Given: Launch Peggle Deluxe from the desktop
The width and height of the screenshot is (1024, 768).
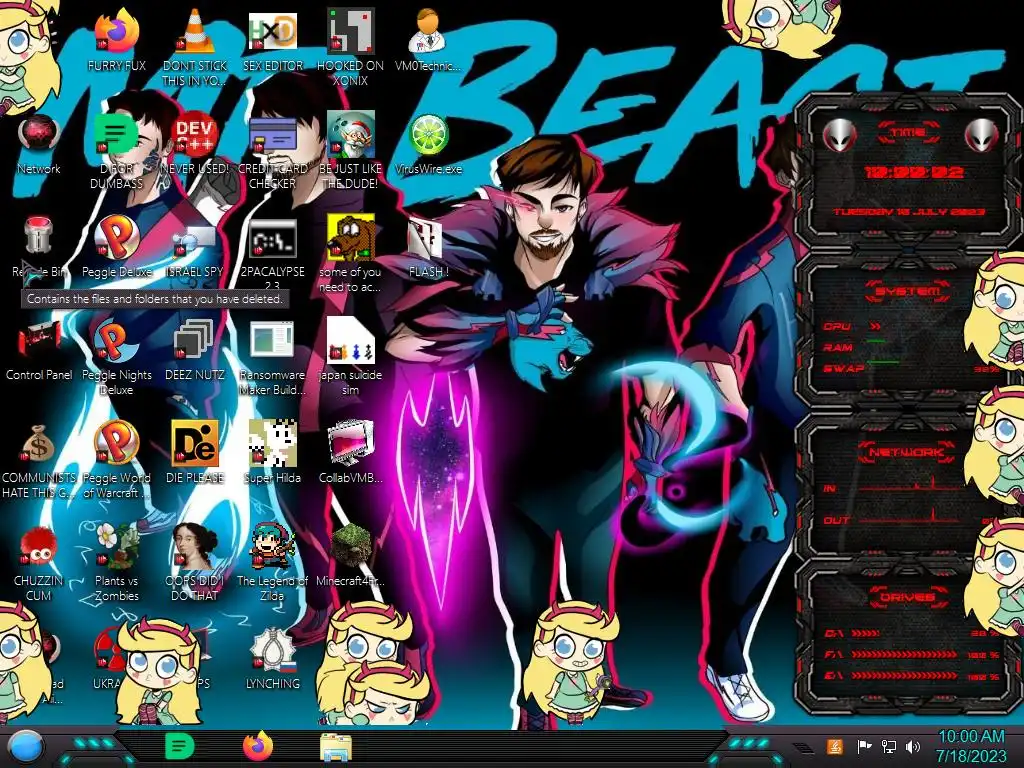Looking at the screenshot, I should pyautogui.click(x=117, y=239).
